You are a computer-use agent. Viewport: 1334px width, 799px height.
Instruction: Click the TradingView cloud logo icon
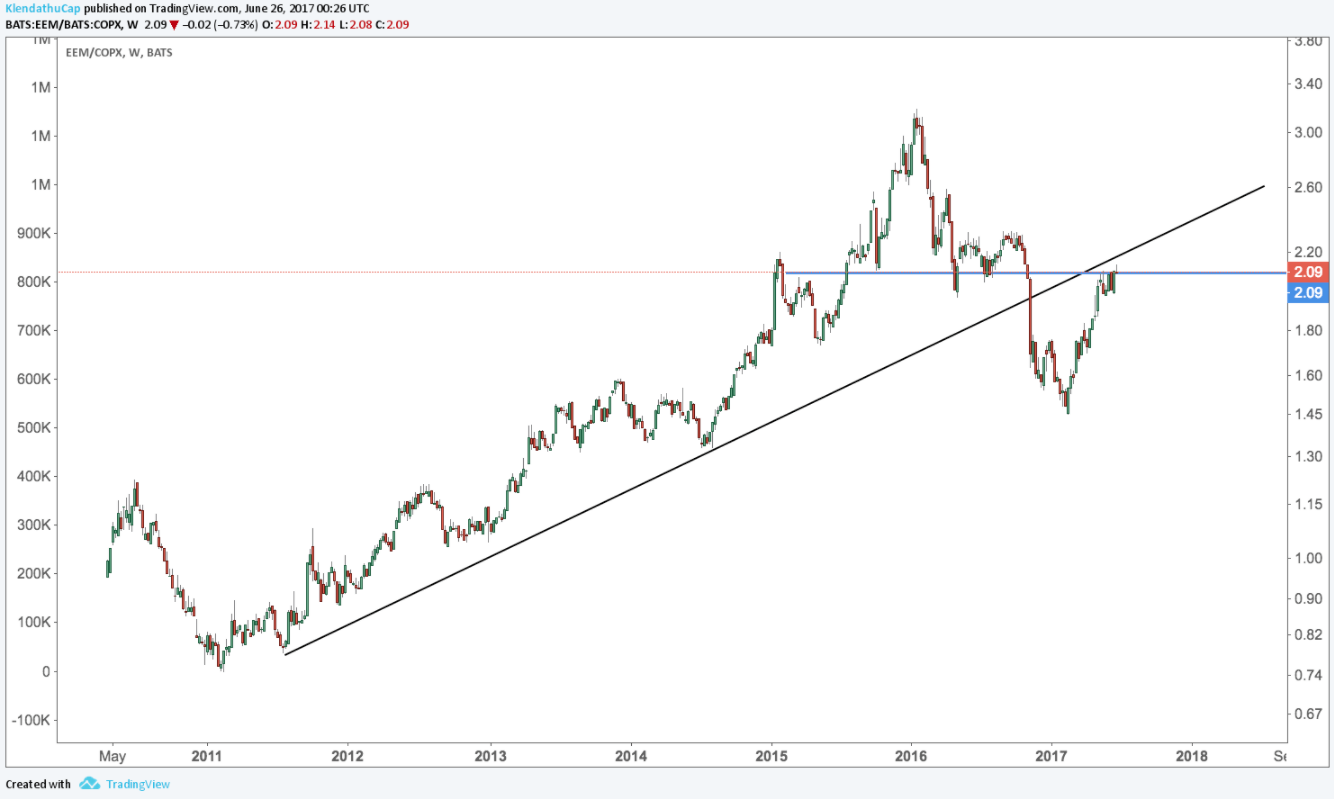[x=89, y=784]
